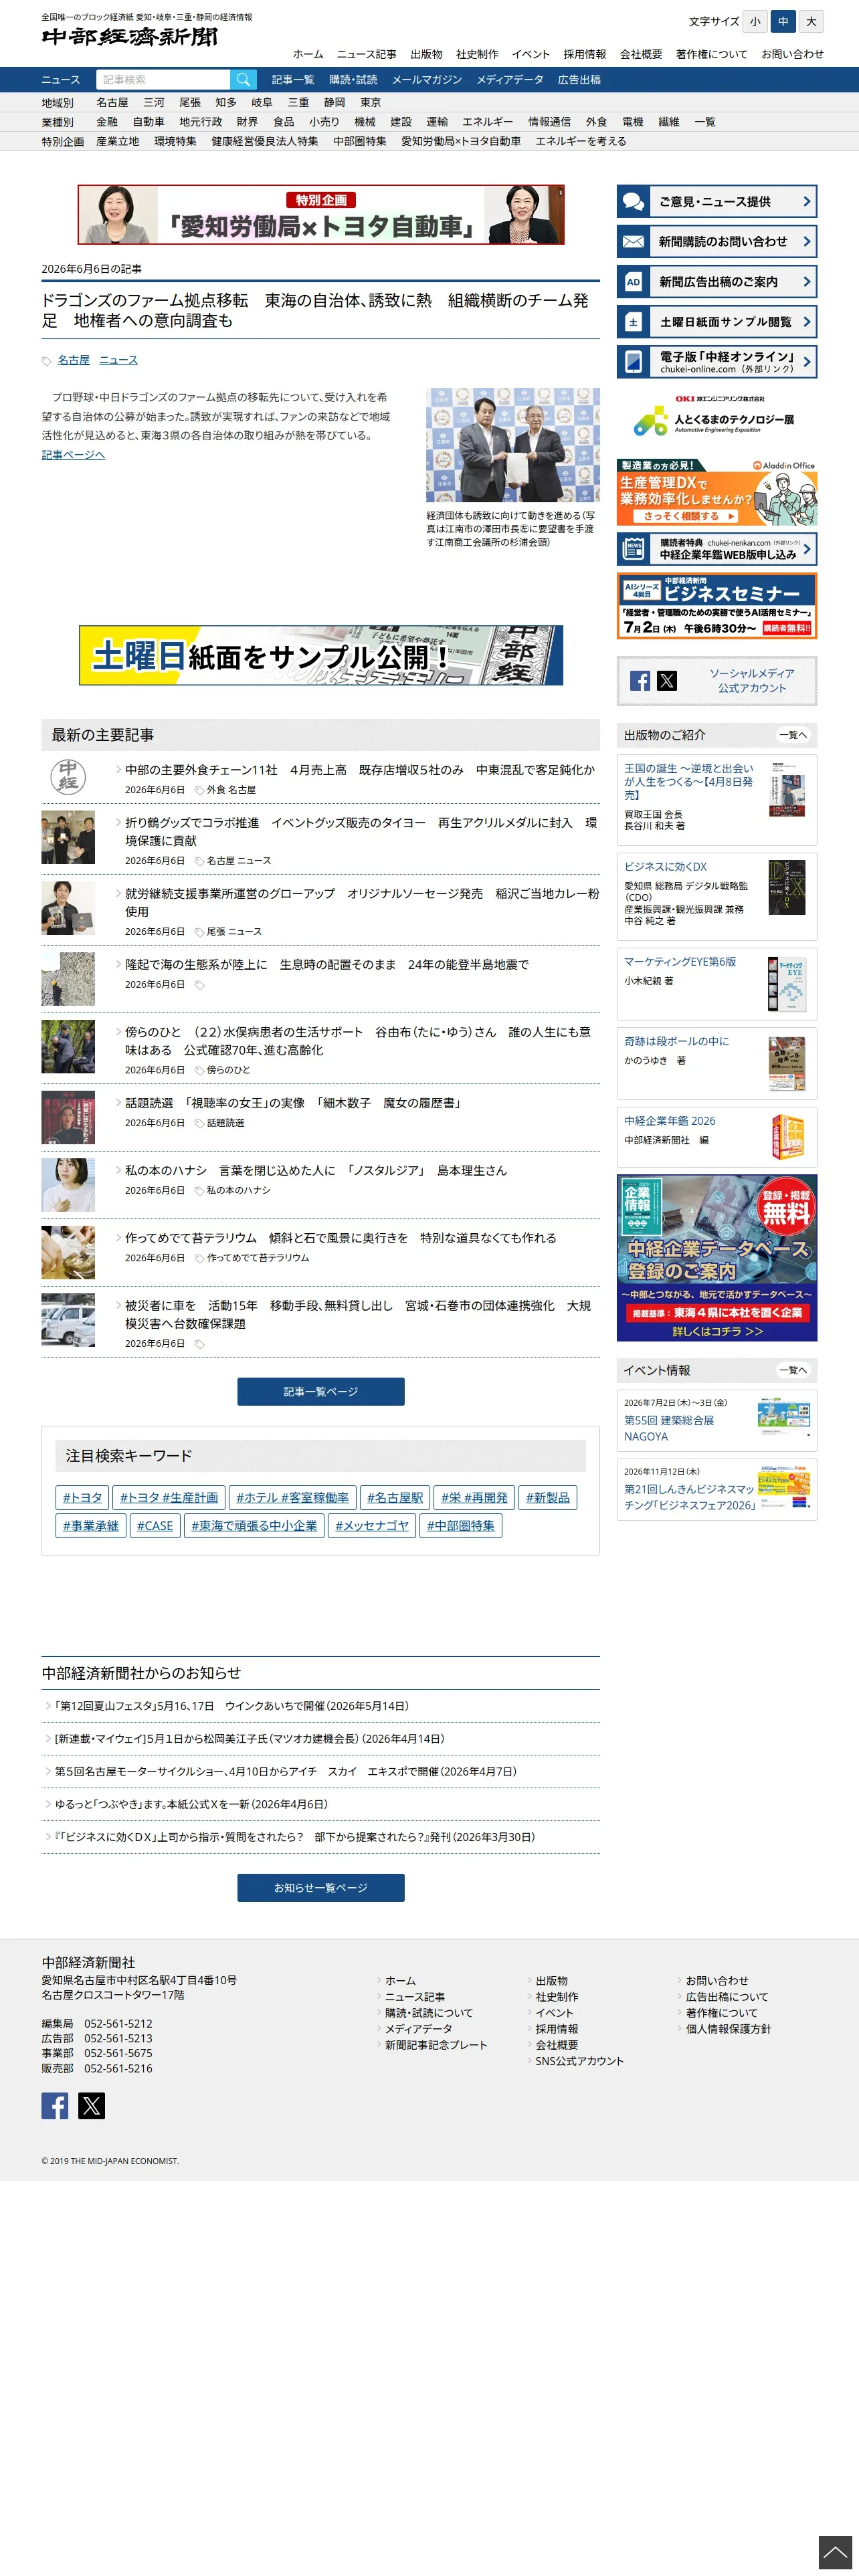Screen dimensions: 859x2576
Task: Choose the エネルギー industry category
Action: pos(488,122)
